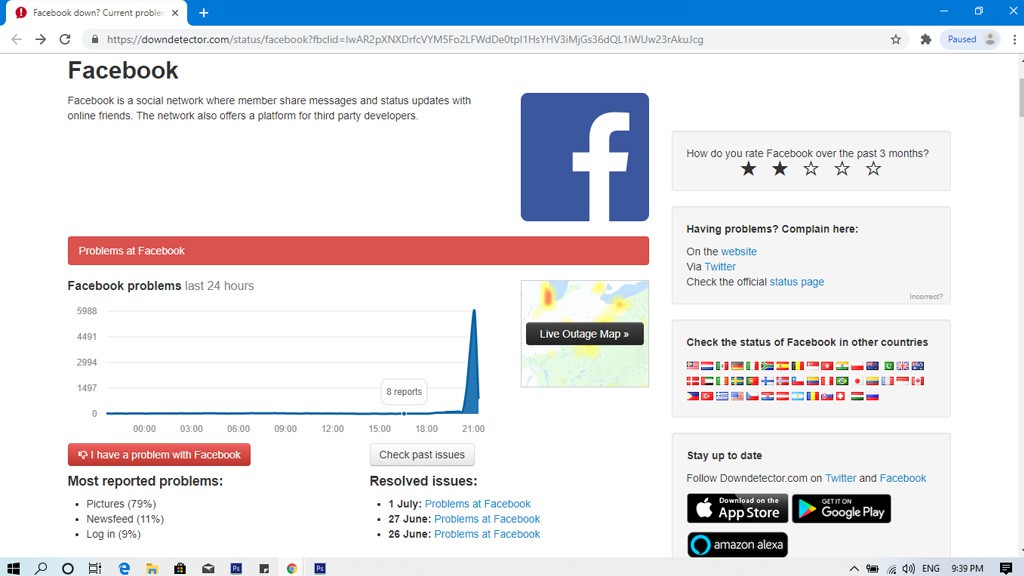Open the Live Outage Map
1024x576 pixels.
click(x=584, y=334)
